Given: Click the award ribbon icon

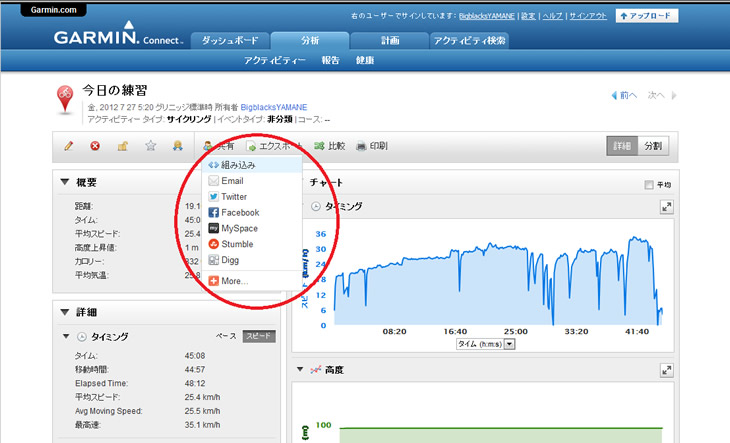Looking at the screenshot, I should (177, 146).
